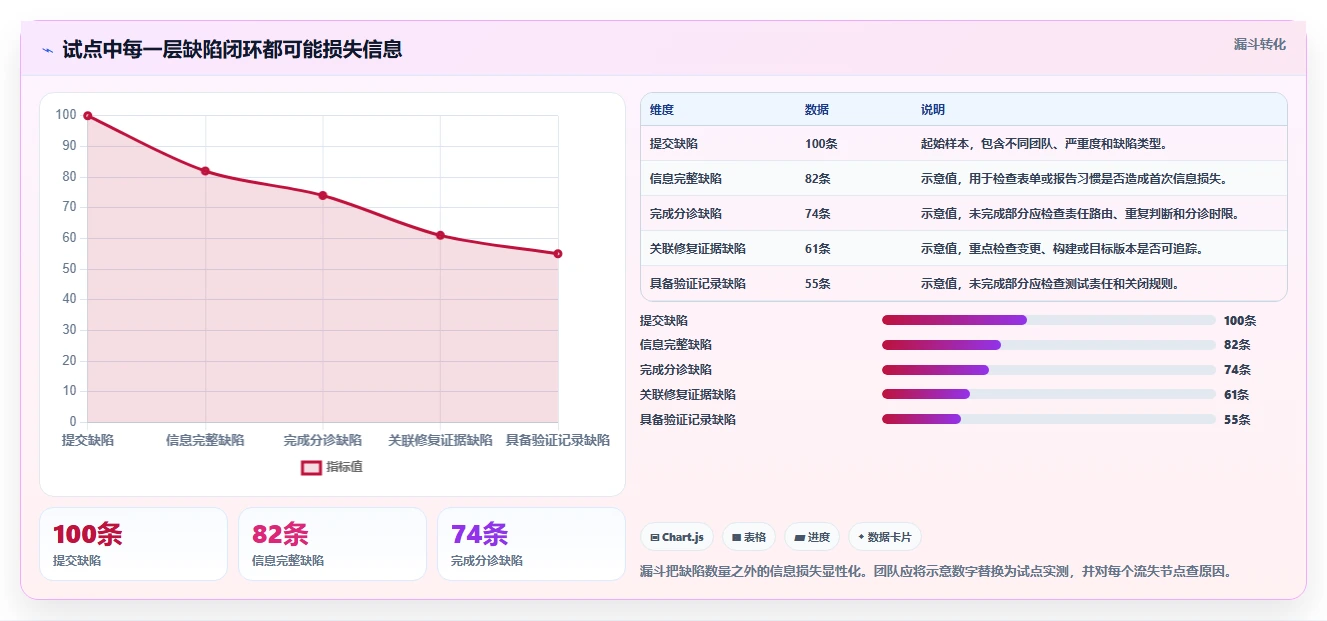Click the 完成分诊缺陷 table row cell

(x=686, y=214)
